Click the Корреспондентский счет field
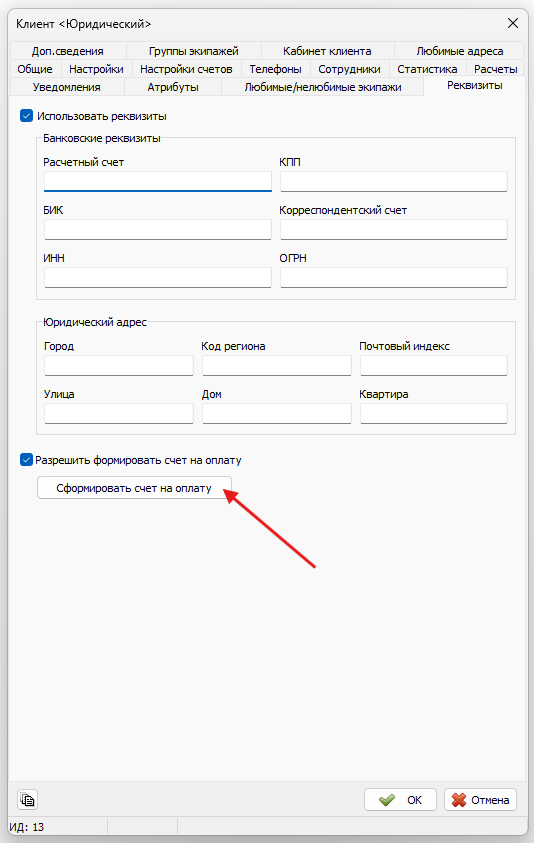 tap(394, 230)
